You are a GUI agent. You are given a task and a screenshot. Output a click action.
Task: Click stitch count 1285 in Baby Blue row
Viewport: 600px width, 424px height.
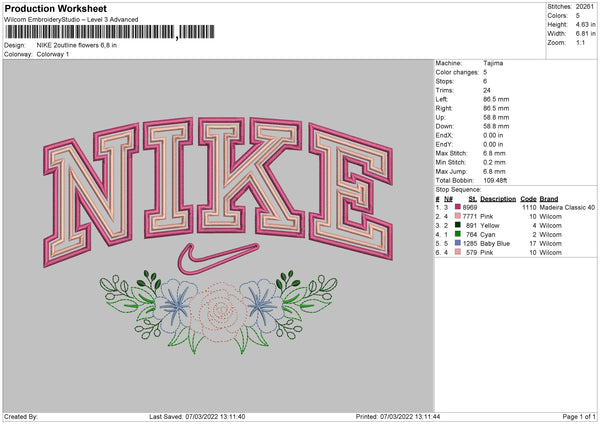point(470,243)
